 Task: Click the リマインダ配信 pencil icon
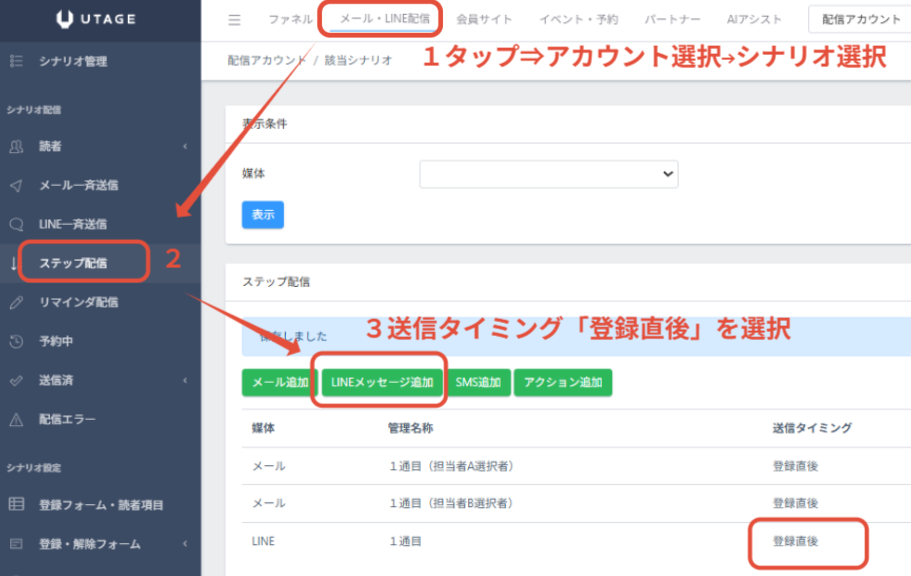point(16,302)
